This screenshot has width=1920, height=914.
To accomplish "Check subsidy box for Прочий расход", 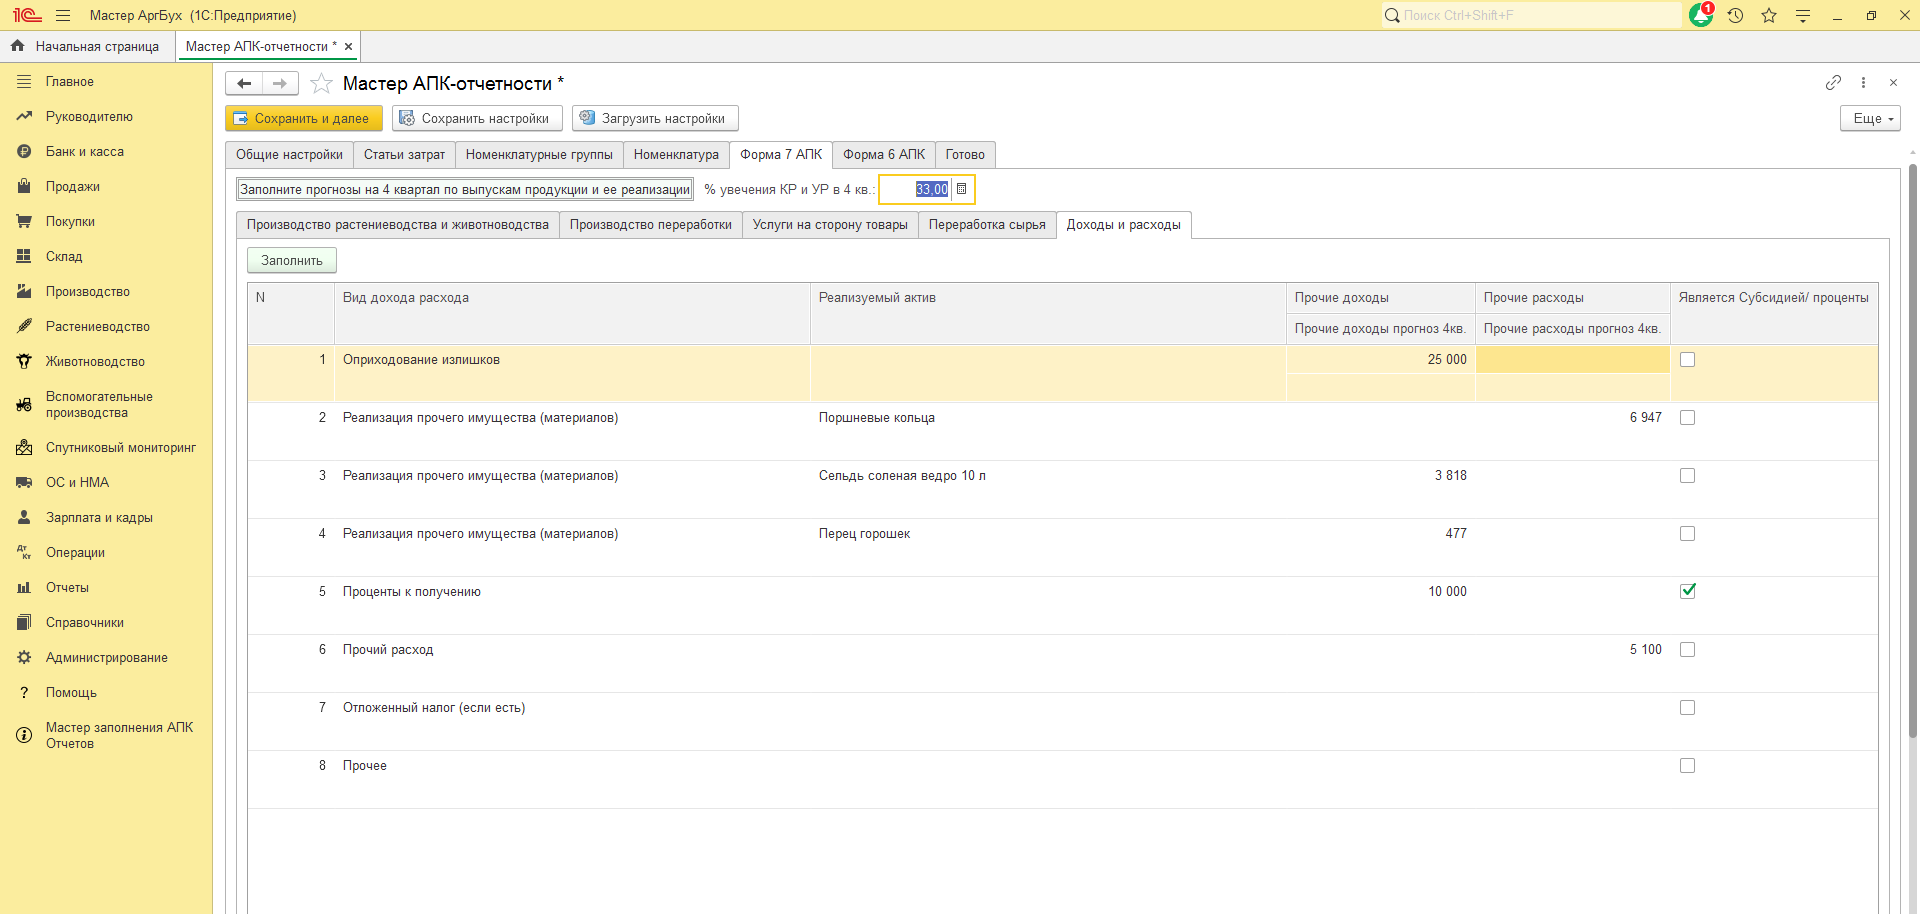I will [x=1688, y=649].
